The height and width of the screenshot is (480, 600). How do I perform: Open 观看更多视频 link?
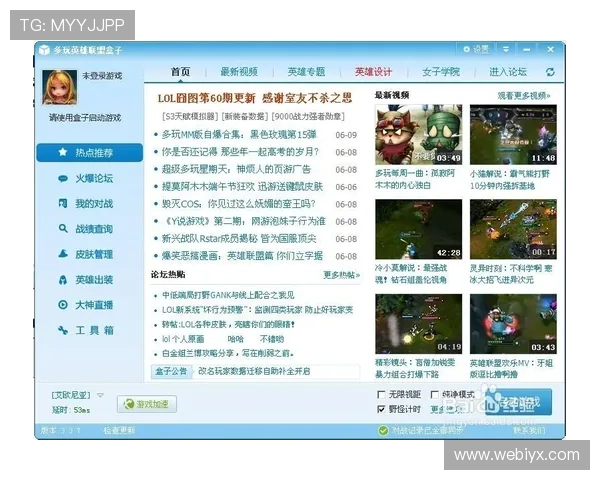click(524, 96)
